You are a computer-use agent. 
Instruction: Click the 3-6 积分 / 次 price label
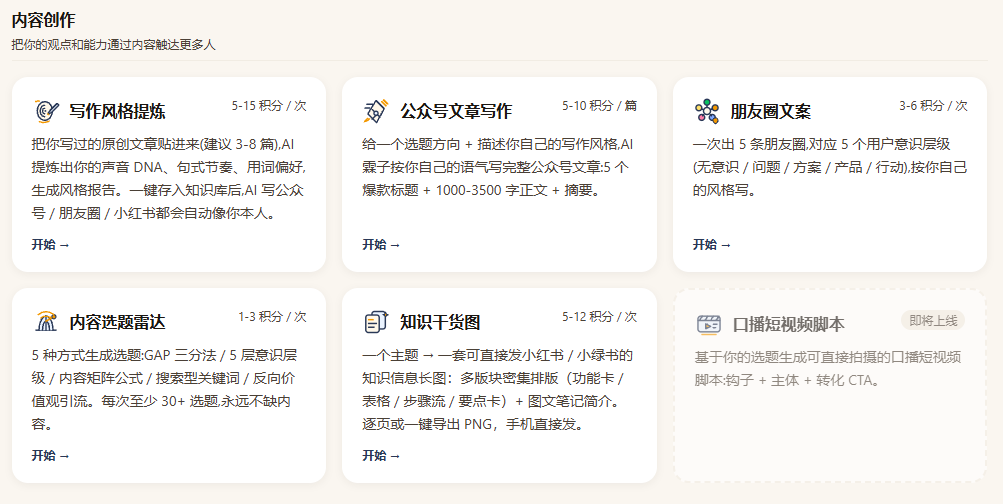click(933, 106)
